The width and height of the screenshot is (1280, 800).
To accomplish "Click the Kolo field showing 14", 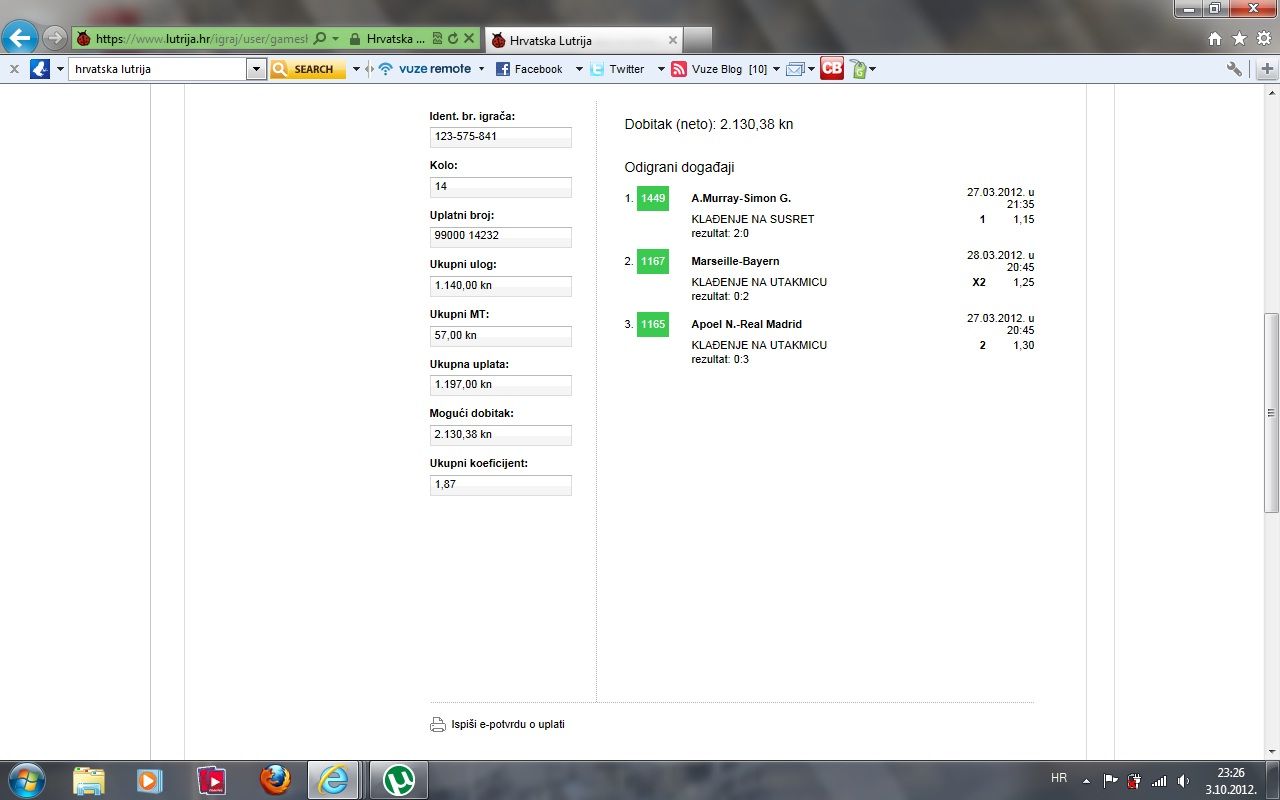I will 501,187.
